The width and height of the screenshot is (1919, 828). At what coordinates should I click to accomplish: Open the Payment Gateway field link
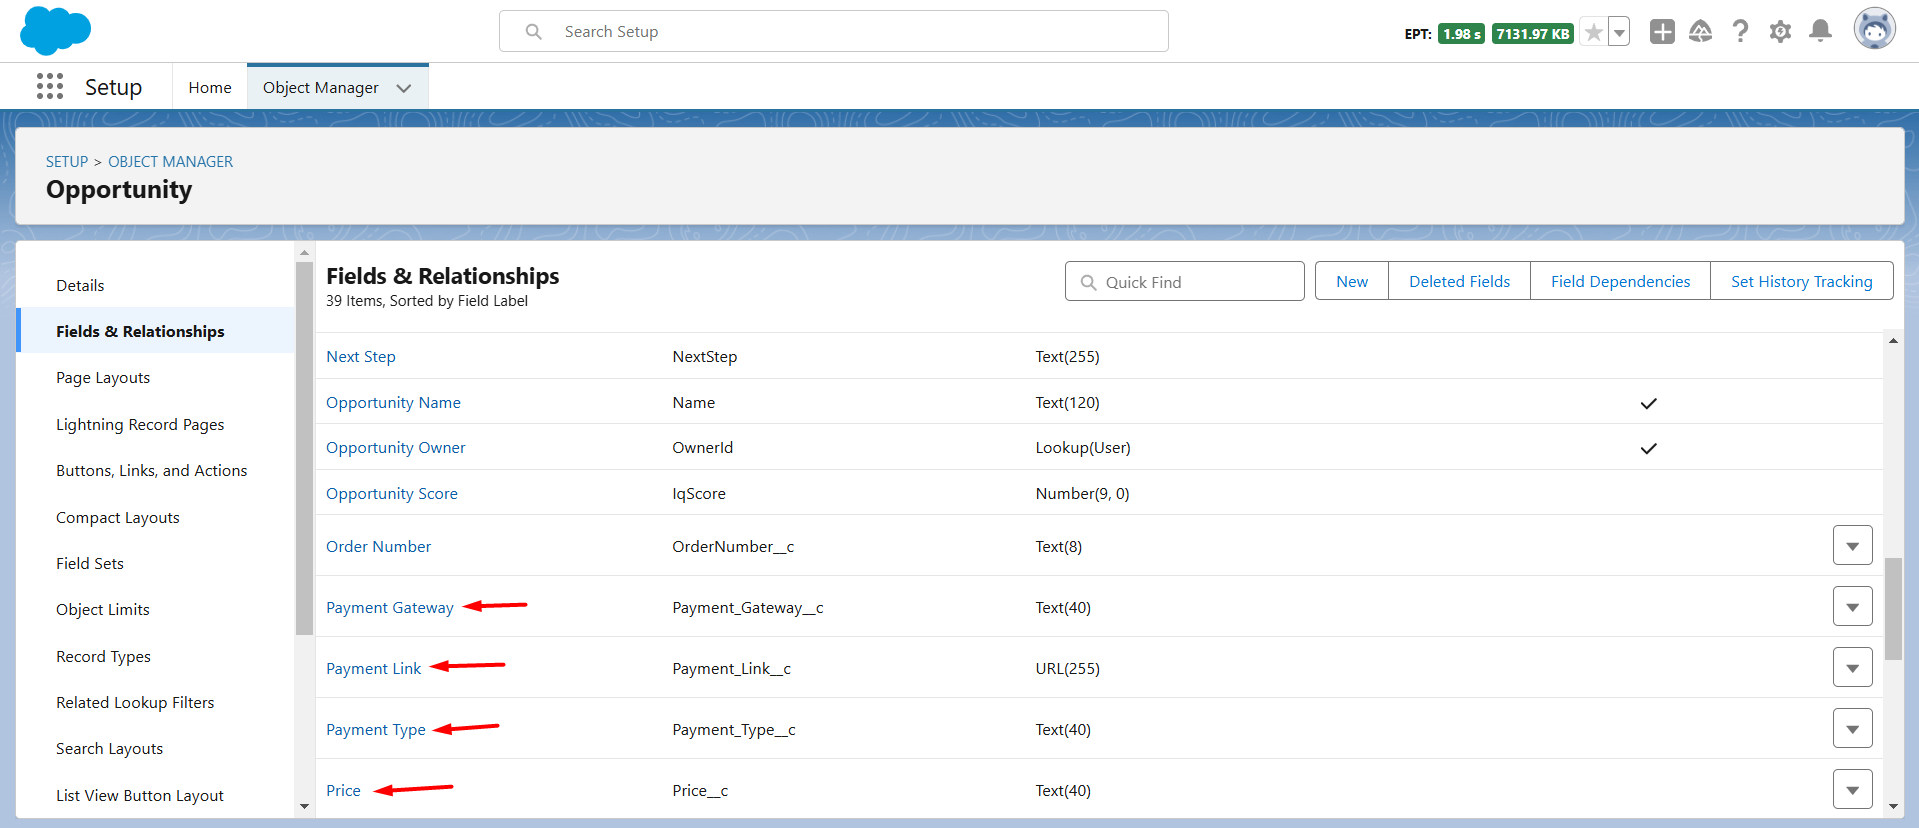(390, 608)
